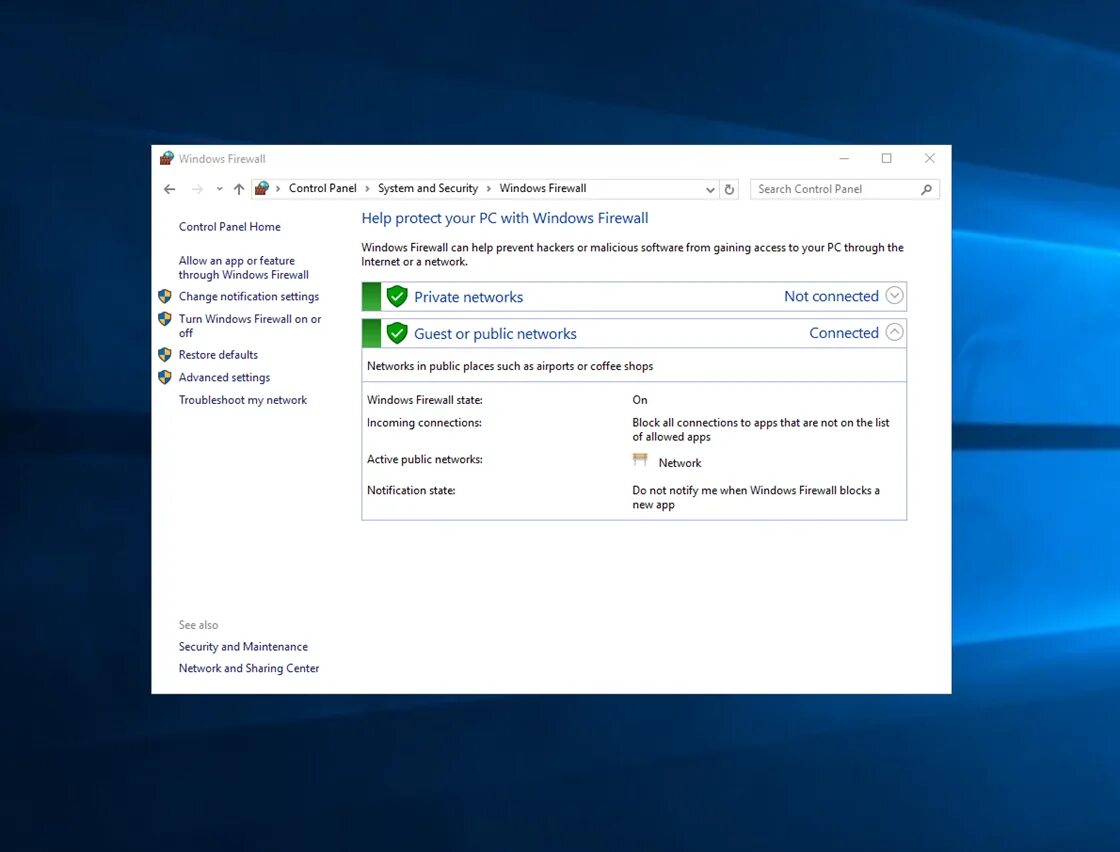Maximize the Windows Firewall window

tap(886, 159)
